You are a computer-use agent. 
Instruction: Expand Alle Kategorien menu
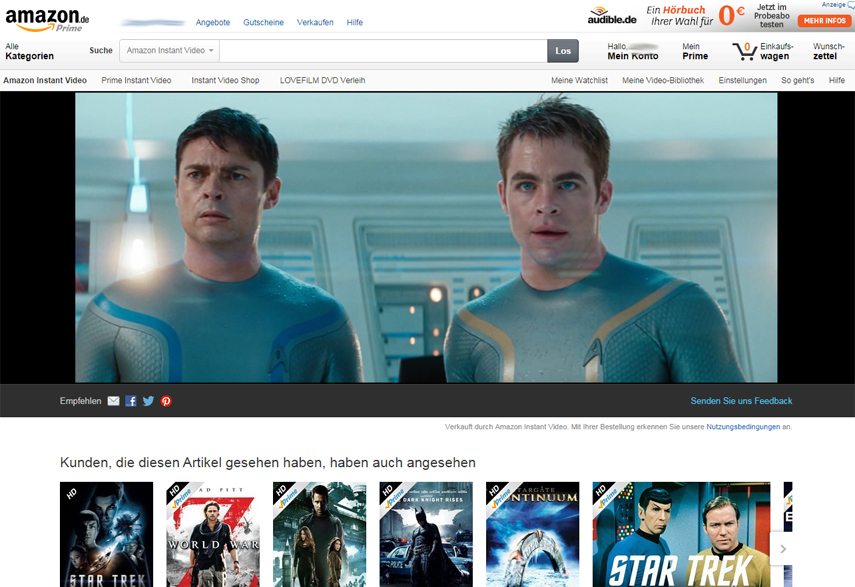[29, 51]
